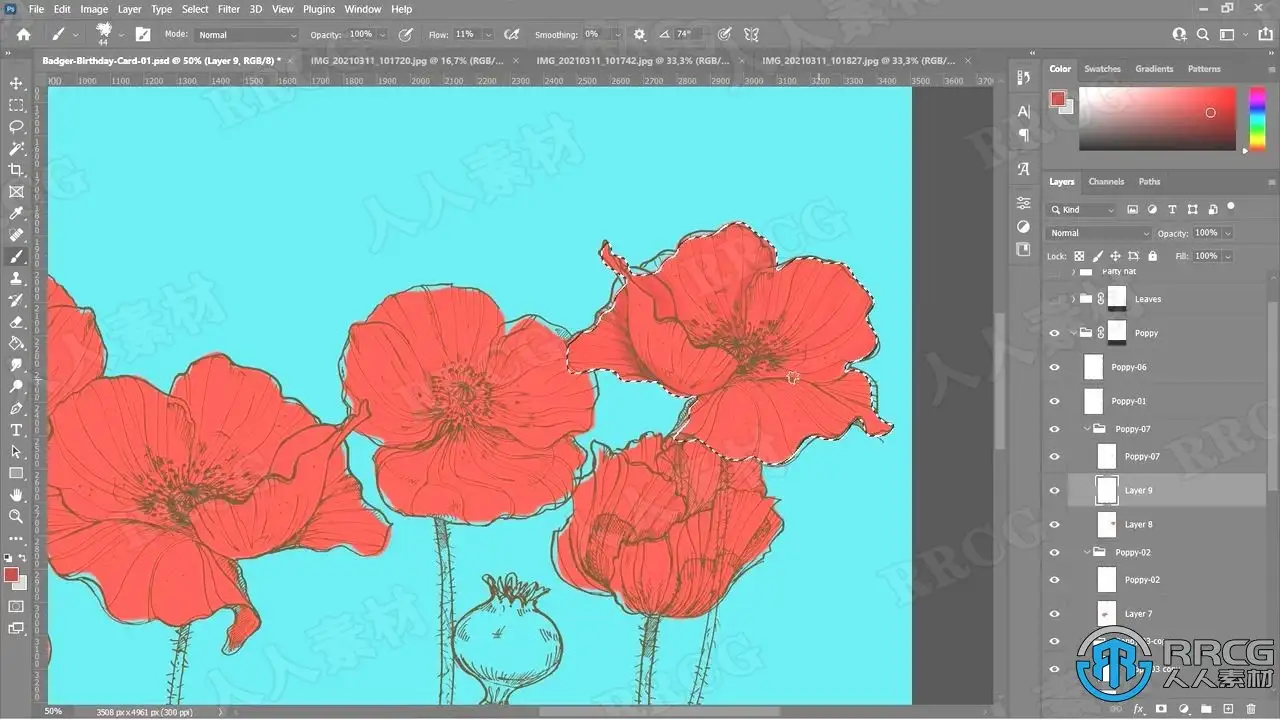
Task: Hide the Poppy-06 layer
Action: tap(1054, 367)
